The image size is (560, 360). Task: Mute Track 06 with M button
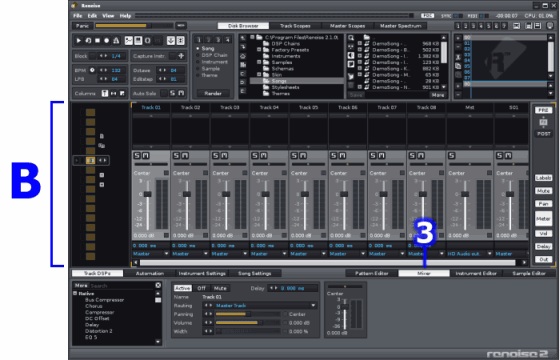pos(342,156)
